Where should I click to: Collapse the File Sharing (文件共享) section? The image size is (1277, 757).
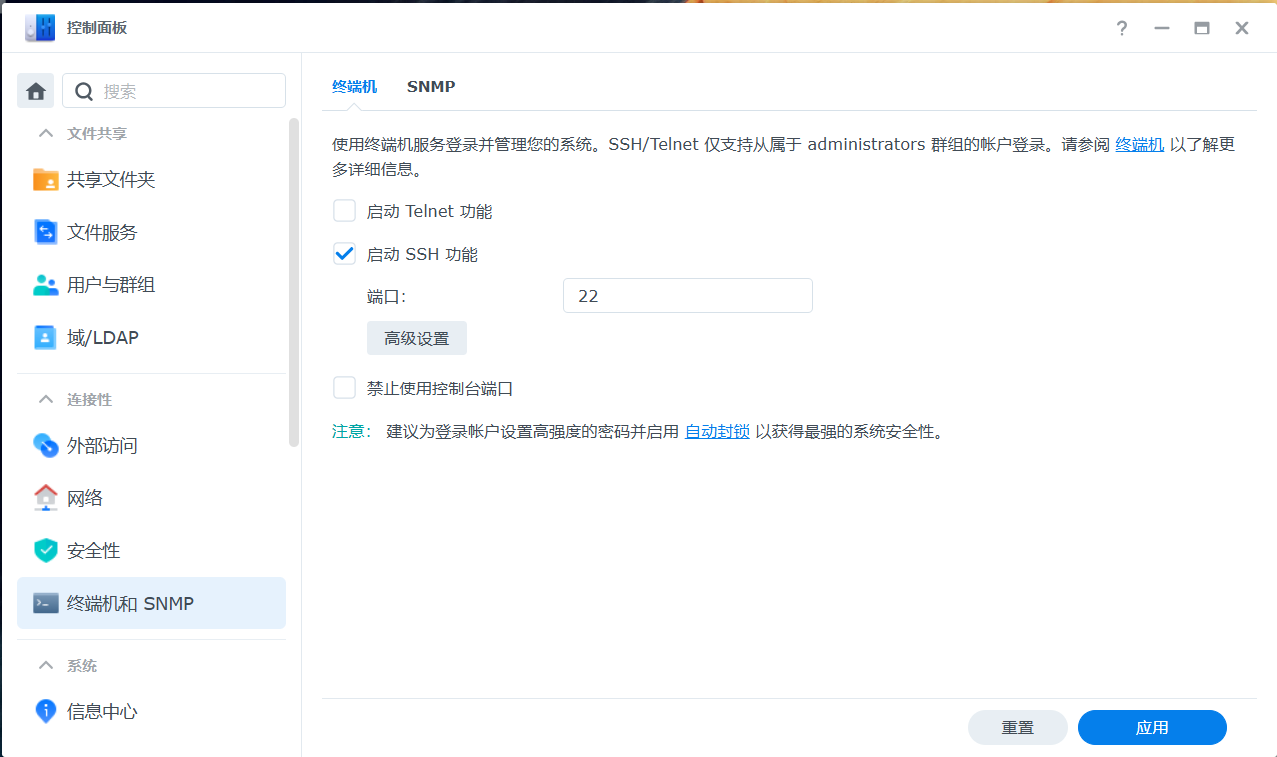point(45,133)
